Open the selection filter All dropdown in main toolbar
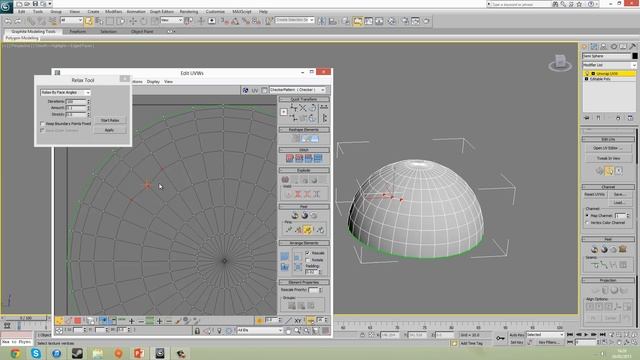The width and height of the screenshot is (640, 360). pos(71,20)
